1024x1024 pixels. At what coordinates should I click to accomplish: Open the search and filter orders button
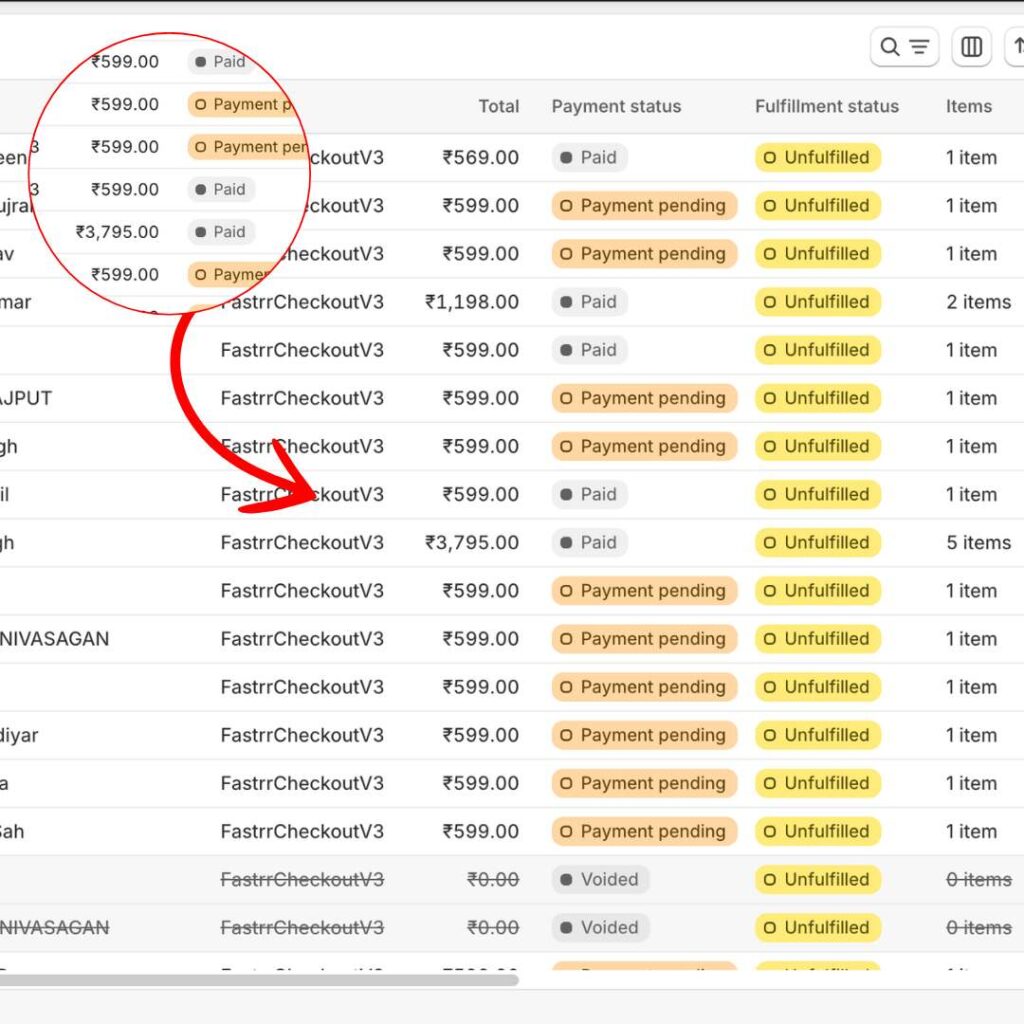904,47
